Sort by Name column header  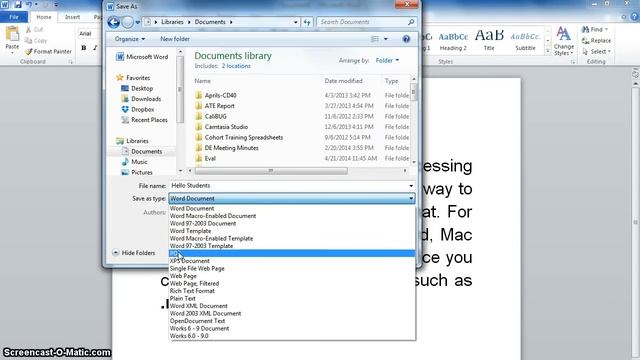tap(203, 81)
